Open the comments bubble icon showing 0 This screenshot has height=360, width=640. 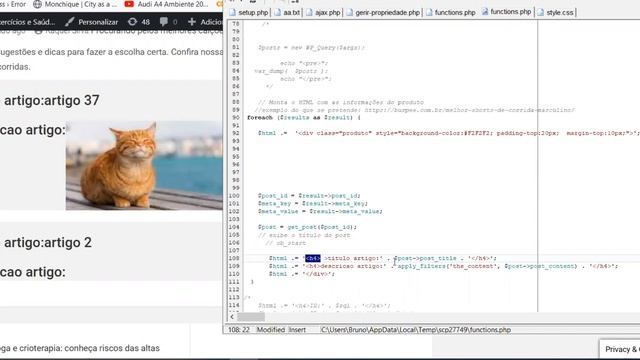point(168,22)
